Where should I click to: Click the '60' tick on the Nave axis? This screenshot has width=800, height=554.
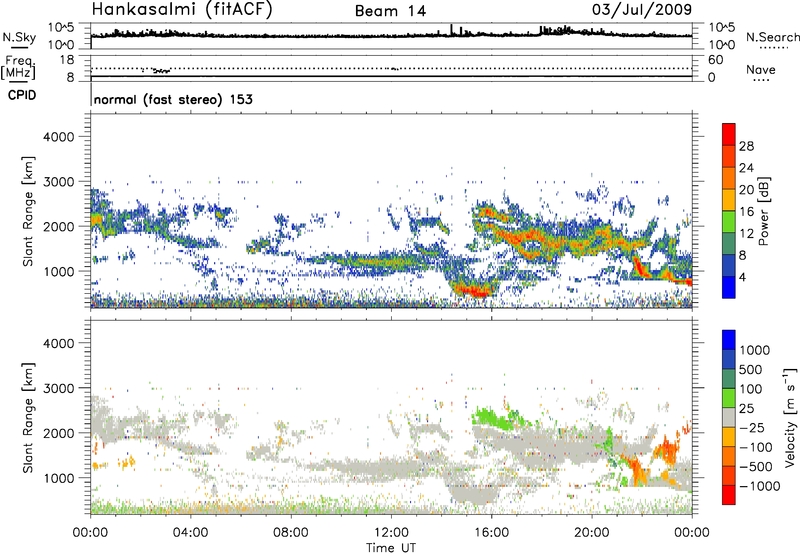pyautogui.click(x=715, y=60)
